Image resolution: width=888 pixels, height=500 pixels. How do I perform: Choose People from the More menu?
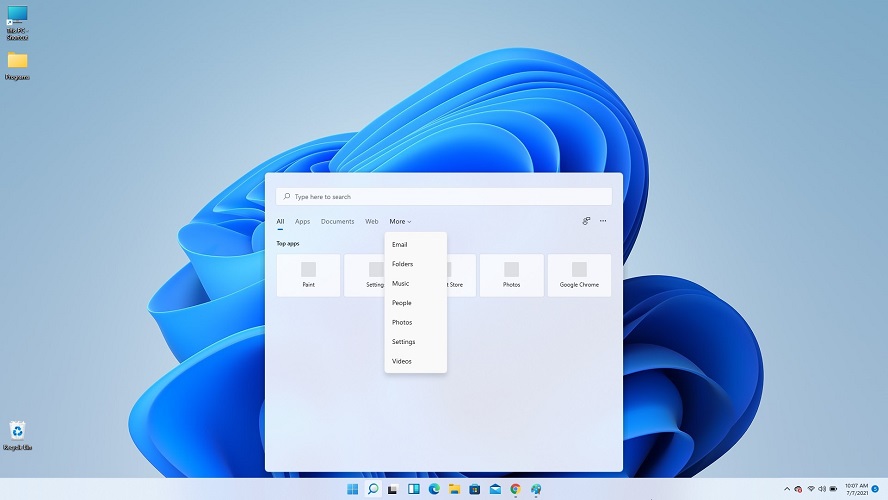(416, 303)
